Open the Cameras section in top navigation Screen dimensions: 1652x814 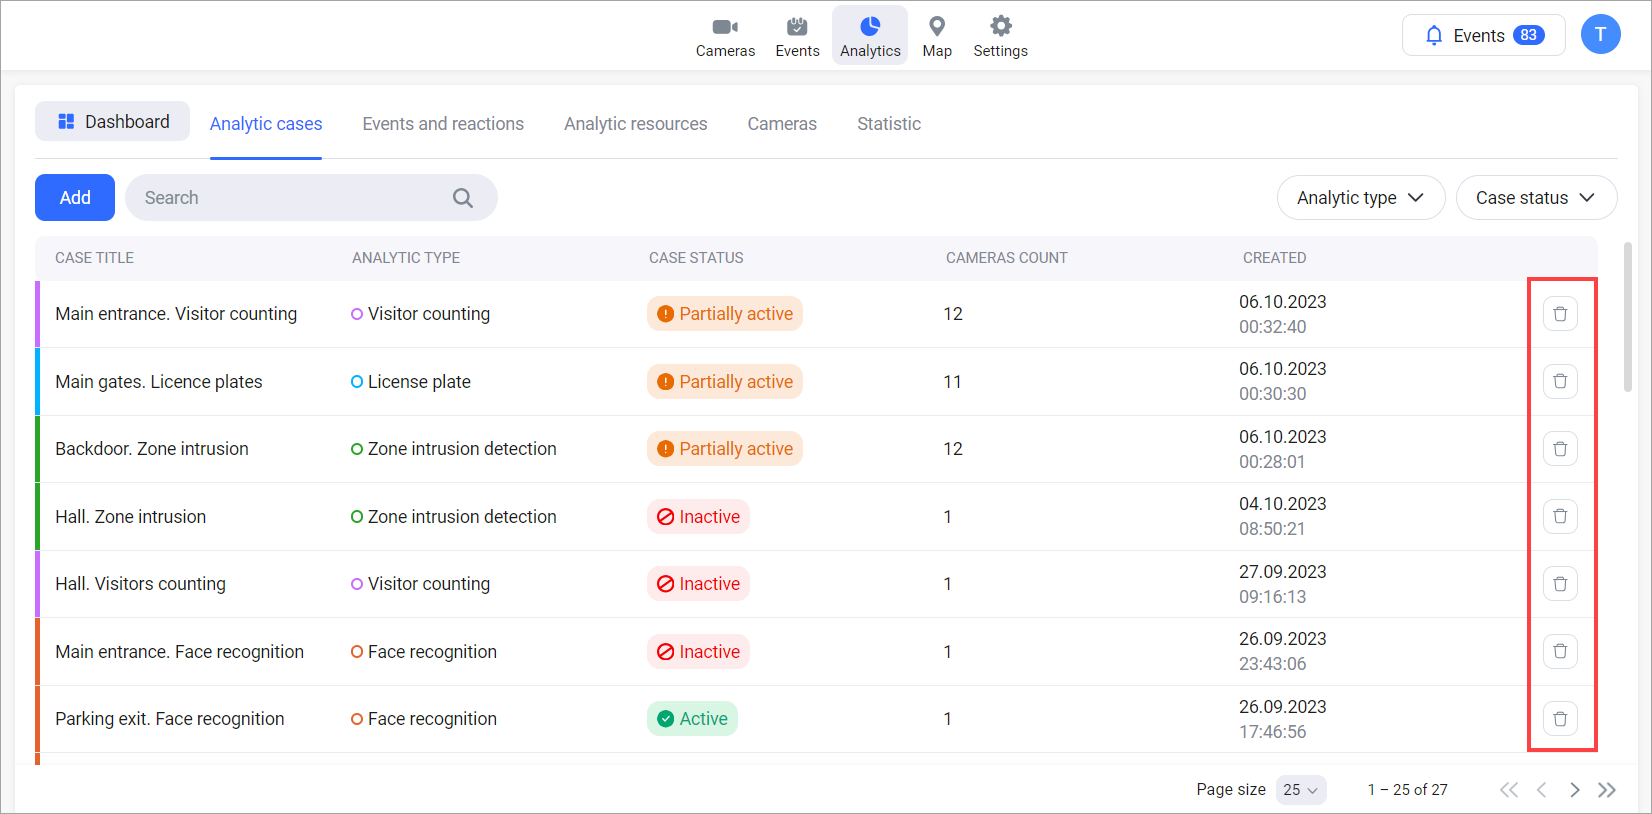pos(725,37)
